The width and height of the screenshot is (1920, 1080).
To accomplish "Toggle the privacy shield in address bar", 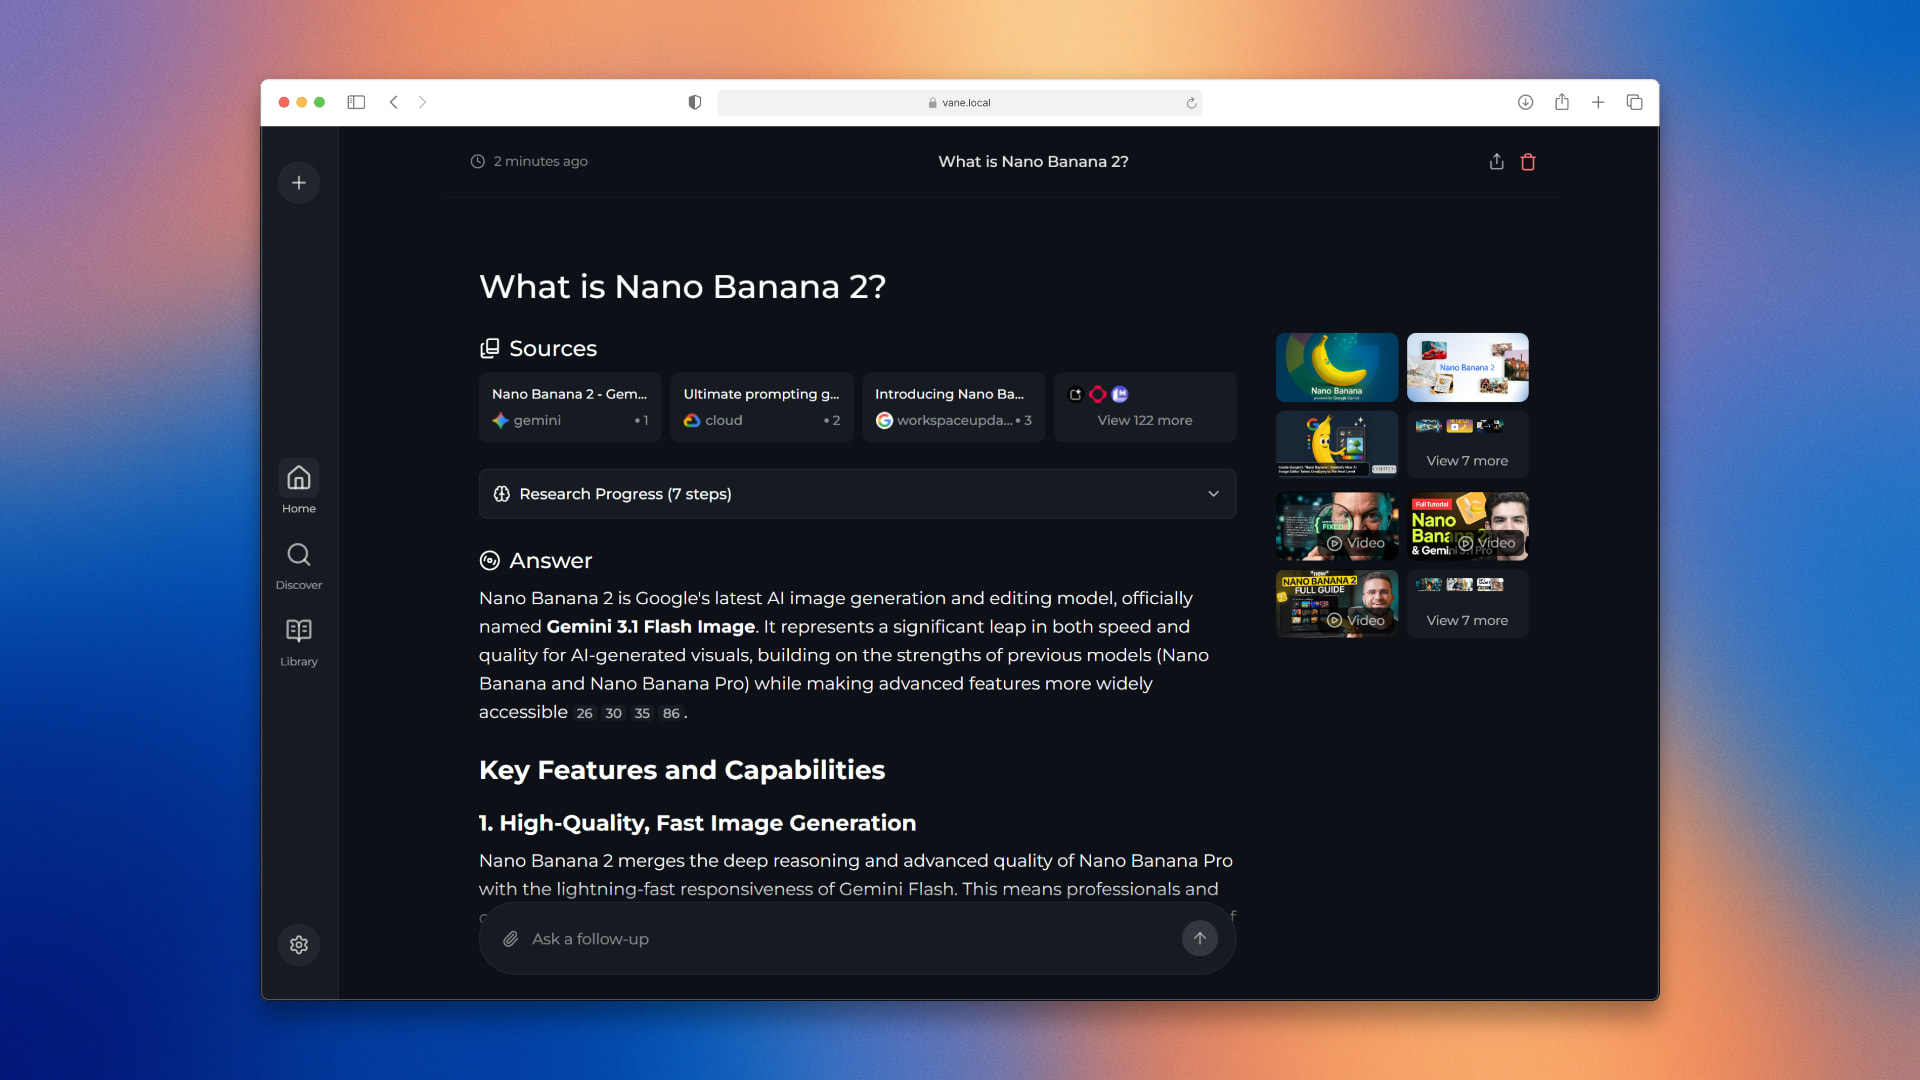I will [695, 102].
